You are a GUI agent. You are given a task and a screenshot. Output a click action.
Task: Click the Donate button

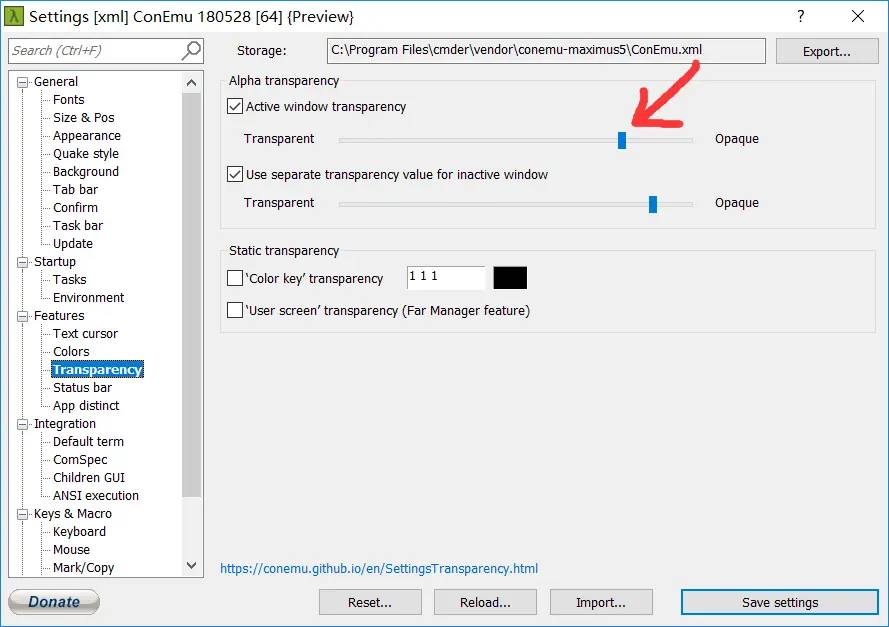point(54,601)
